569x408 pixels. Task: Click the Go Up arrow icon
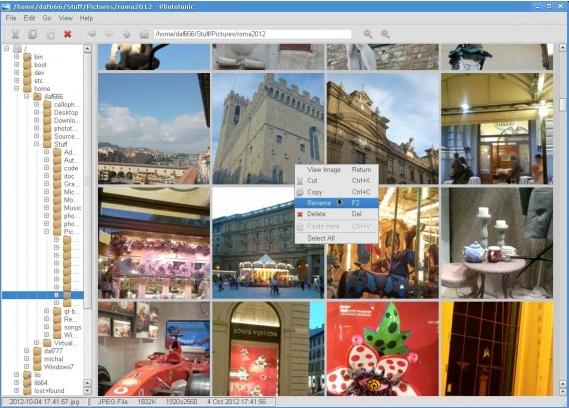[x=127, y=34]
